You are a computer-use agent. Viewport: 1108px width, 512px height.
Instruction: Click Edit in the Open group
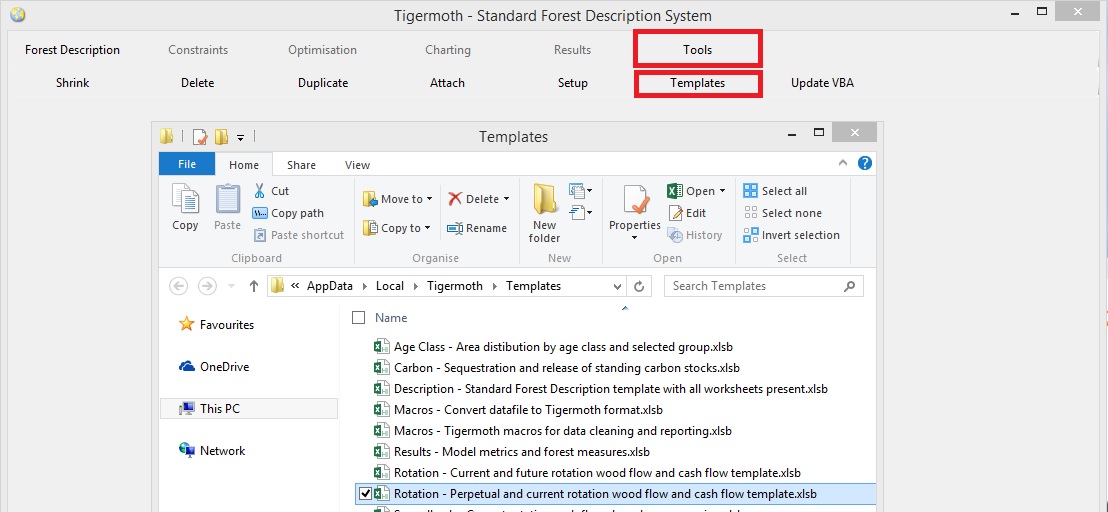(x=687, y=213)
